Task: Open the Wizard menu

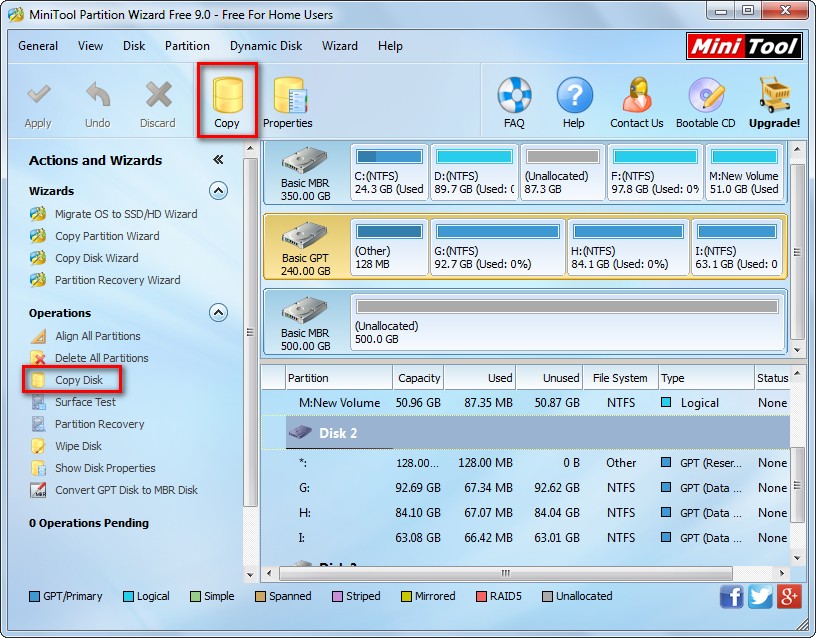Action: tap(340, 46)
